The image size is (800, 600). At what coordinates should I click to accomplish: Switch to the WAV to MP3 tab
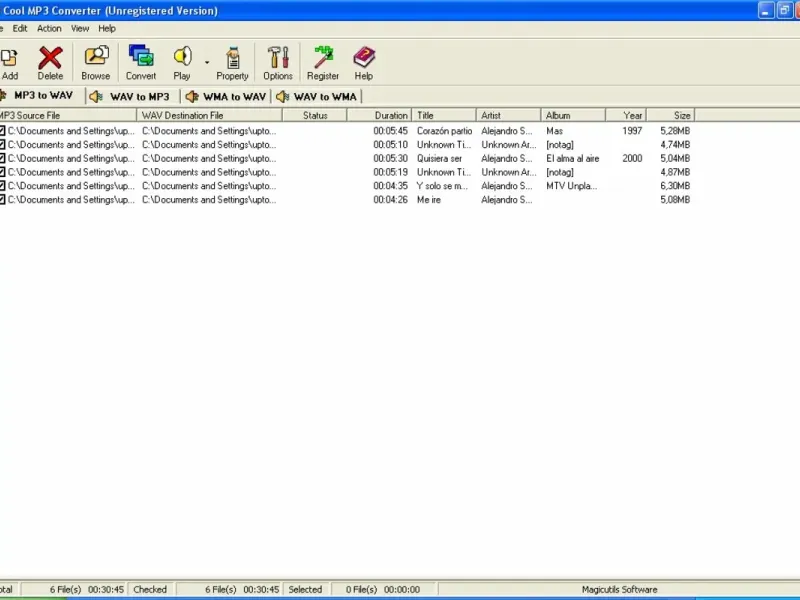(133, 96)
